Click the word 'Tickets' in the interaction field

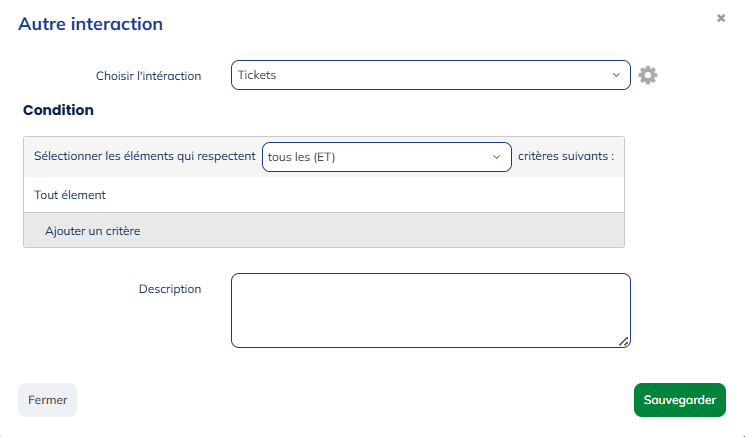coord(257,75)
